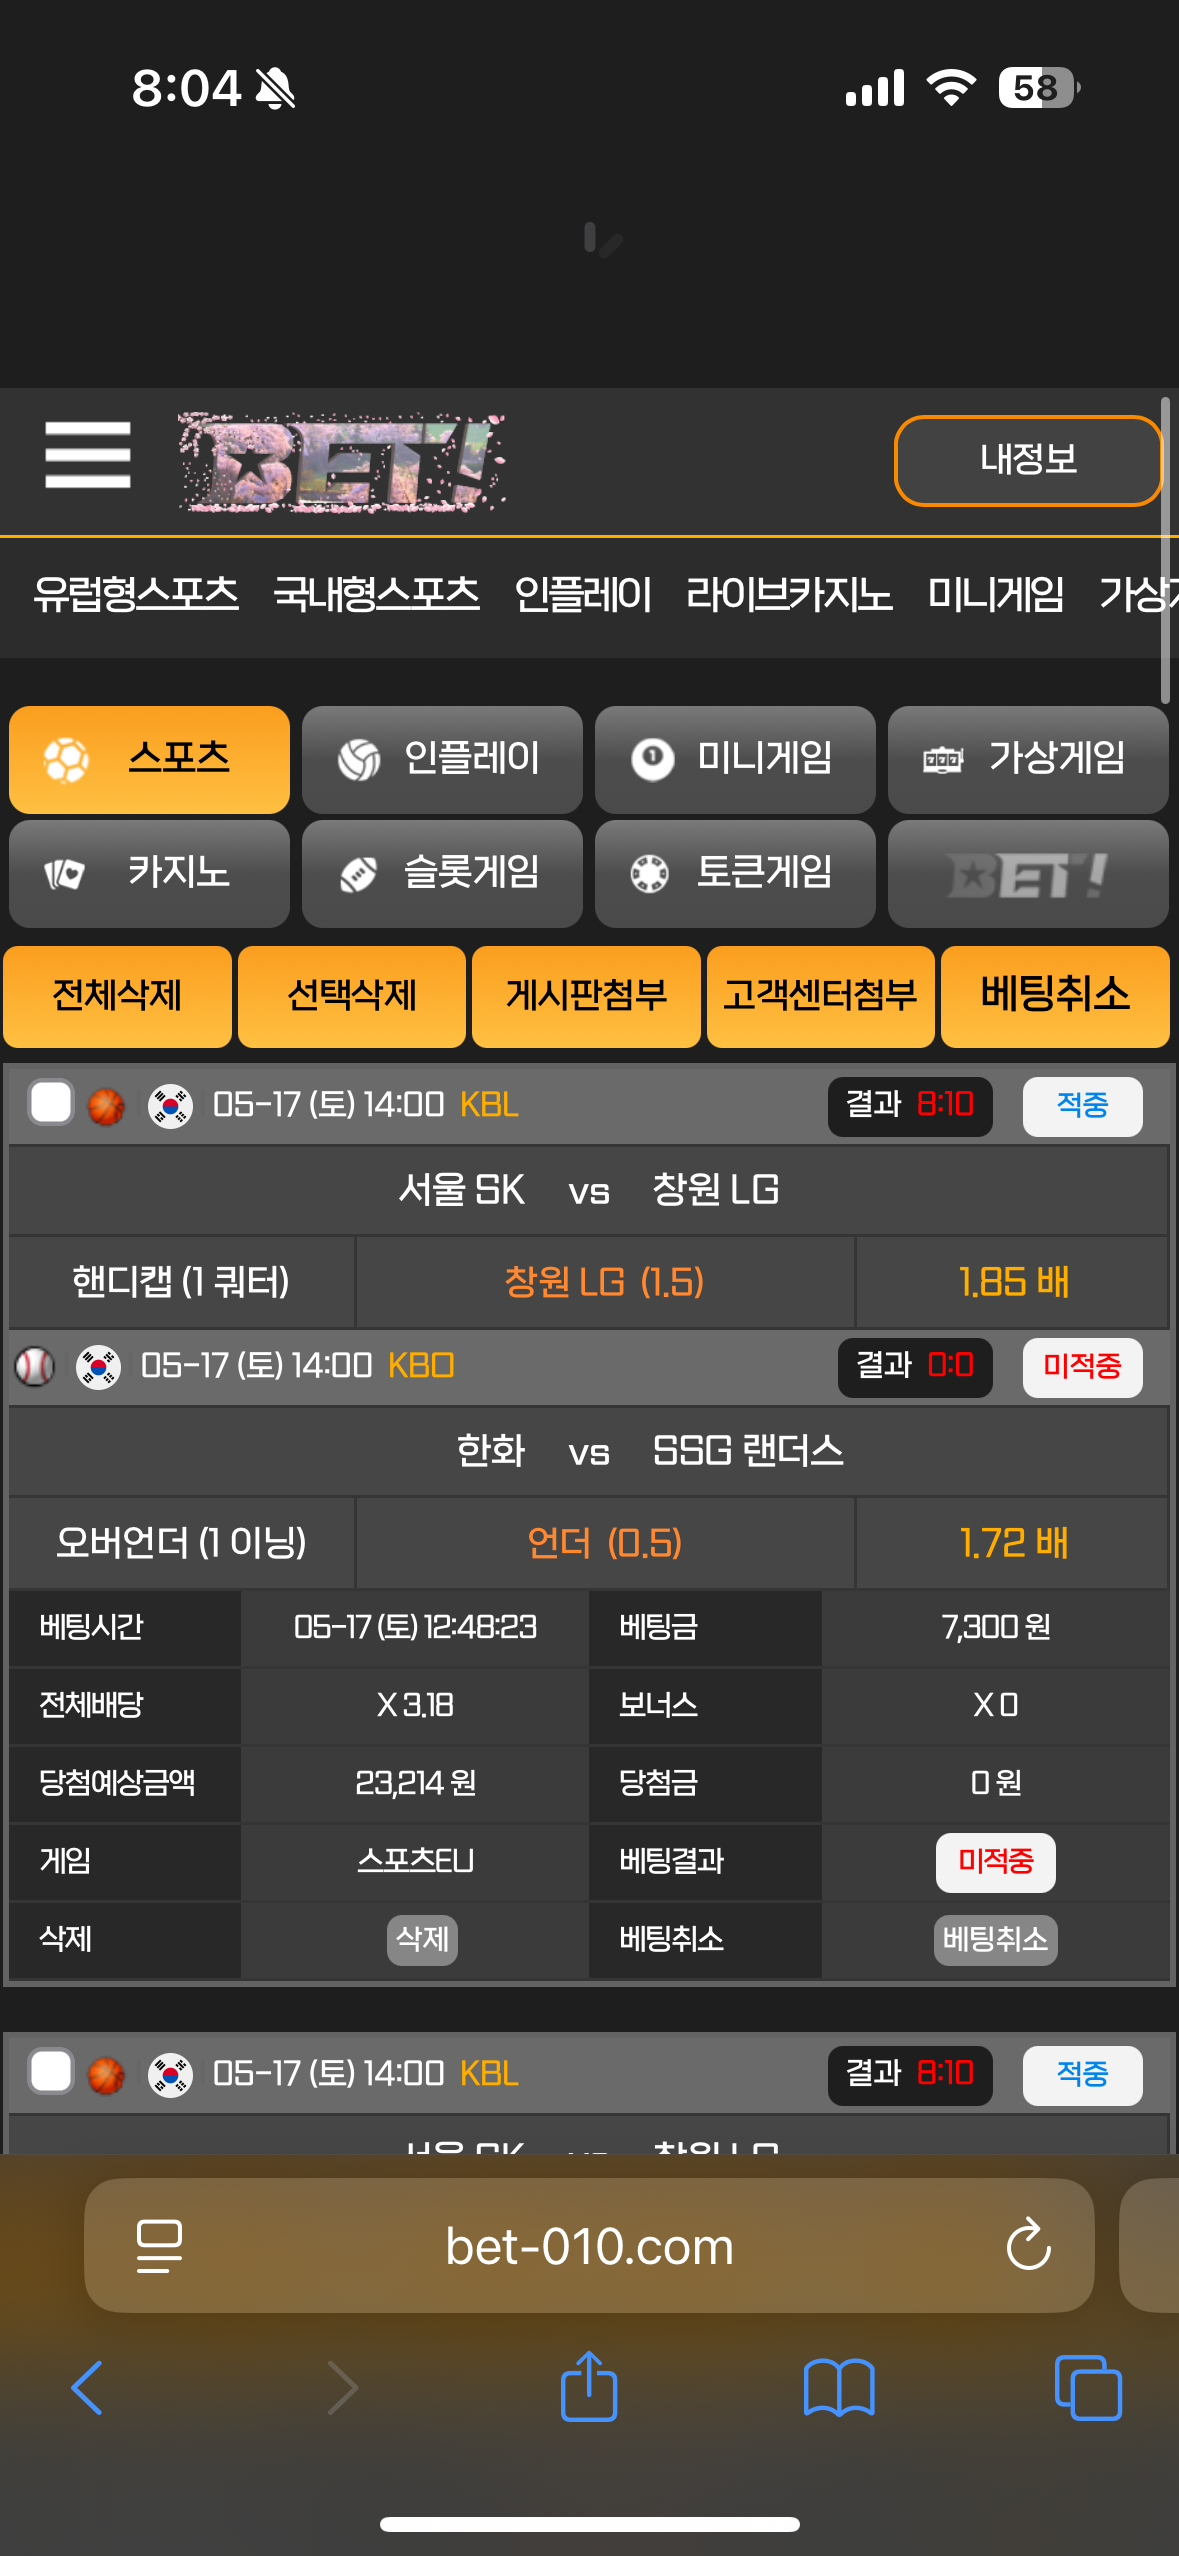
Task: Open the 라이브카지노 menu item
Action: pos(789,594)
